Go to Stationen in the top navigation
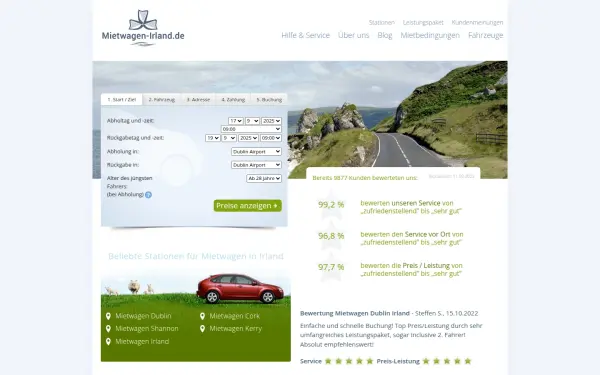Image resolution: width=600 pixels, height=375 pixels. (382, 23)
